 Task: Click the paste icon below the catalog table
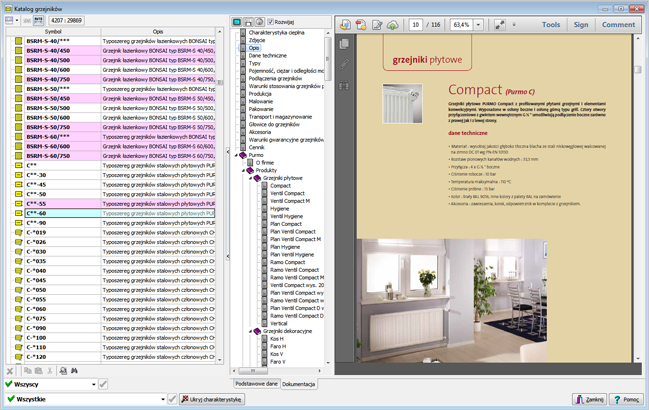click(x=38, y=371)
